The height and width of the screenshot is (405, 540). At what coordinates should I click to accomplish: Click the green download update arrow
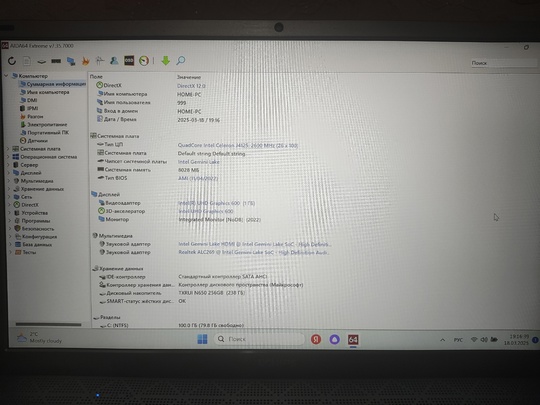[166, 61]
